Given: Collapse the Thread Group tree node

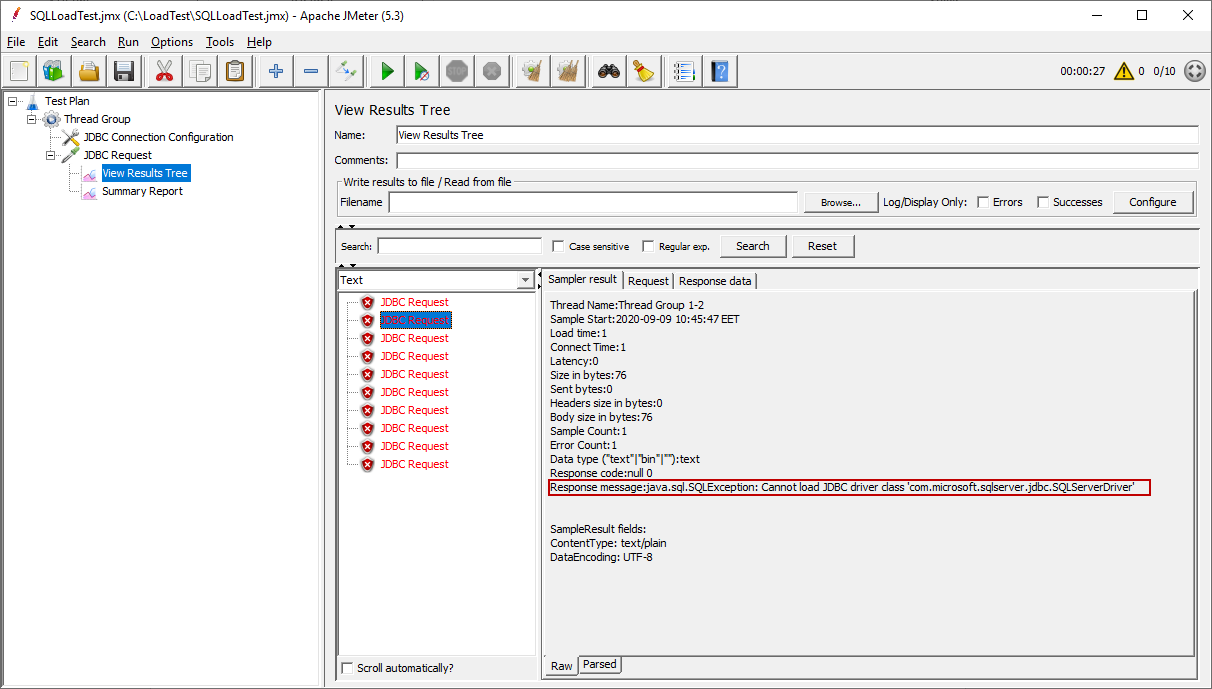Looking at the screenshot, I should coord(32,119).
